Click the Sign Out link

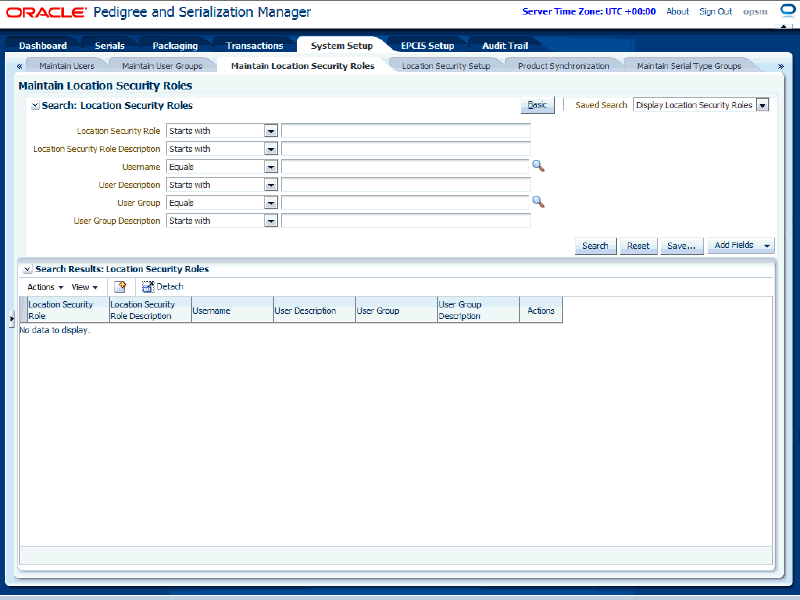(x=715, y=11)
